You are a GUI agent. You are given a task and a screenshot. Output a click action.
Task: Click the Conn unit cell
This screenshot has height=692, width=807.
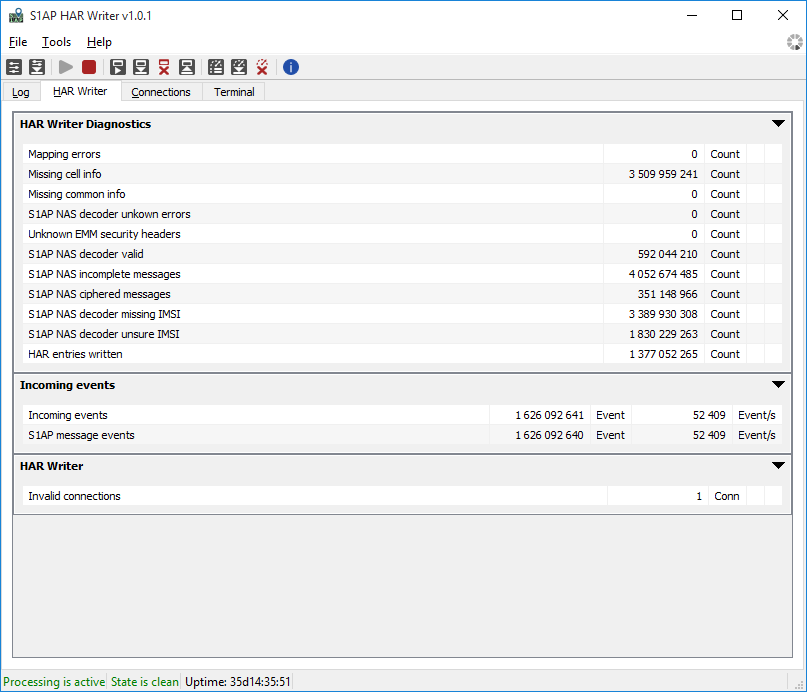tap(727, 496)
